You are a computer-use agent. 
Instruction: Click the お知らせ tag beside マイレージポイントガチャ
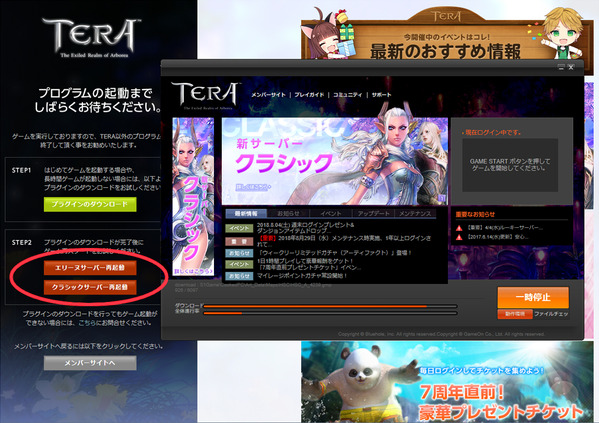coord(239,276)
